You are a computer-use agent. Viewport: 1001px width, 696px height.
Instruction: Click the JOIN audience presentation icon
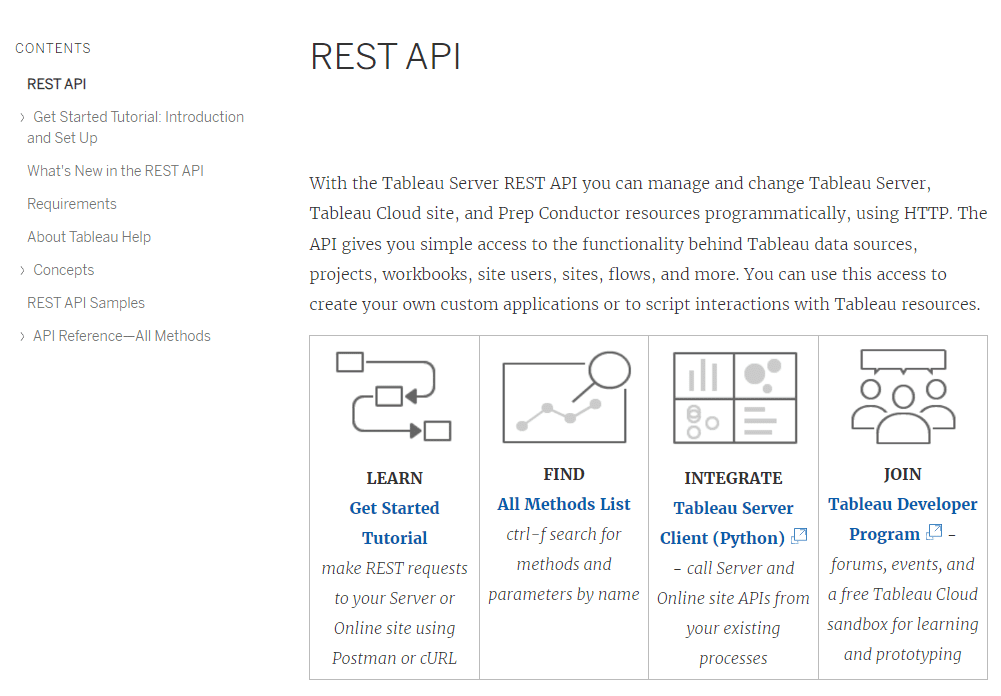coord(902,395)
